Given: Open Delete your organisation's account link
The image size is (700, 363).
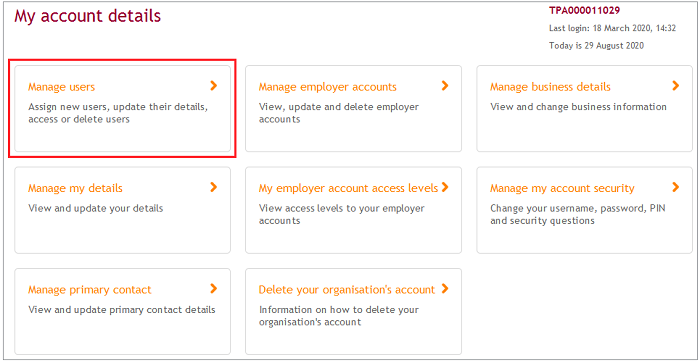Looking at the screenshot, I should pos(346,290).
